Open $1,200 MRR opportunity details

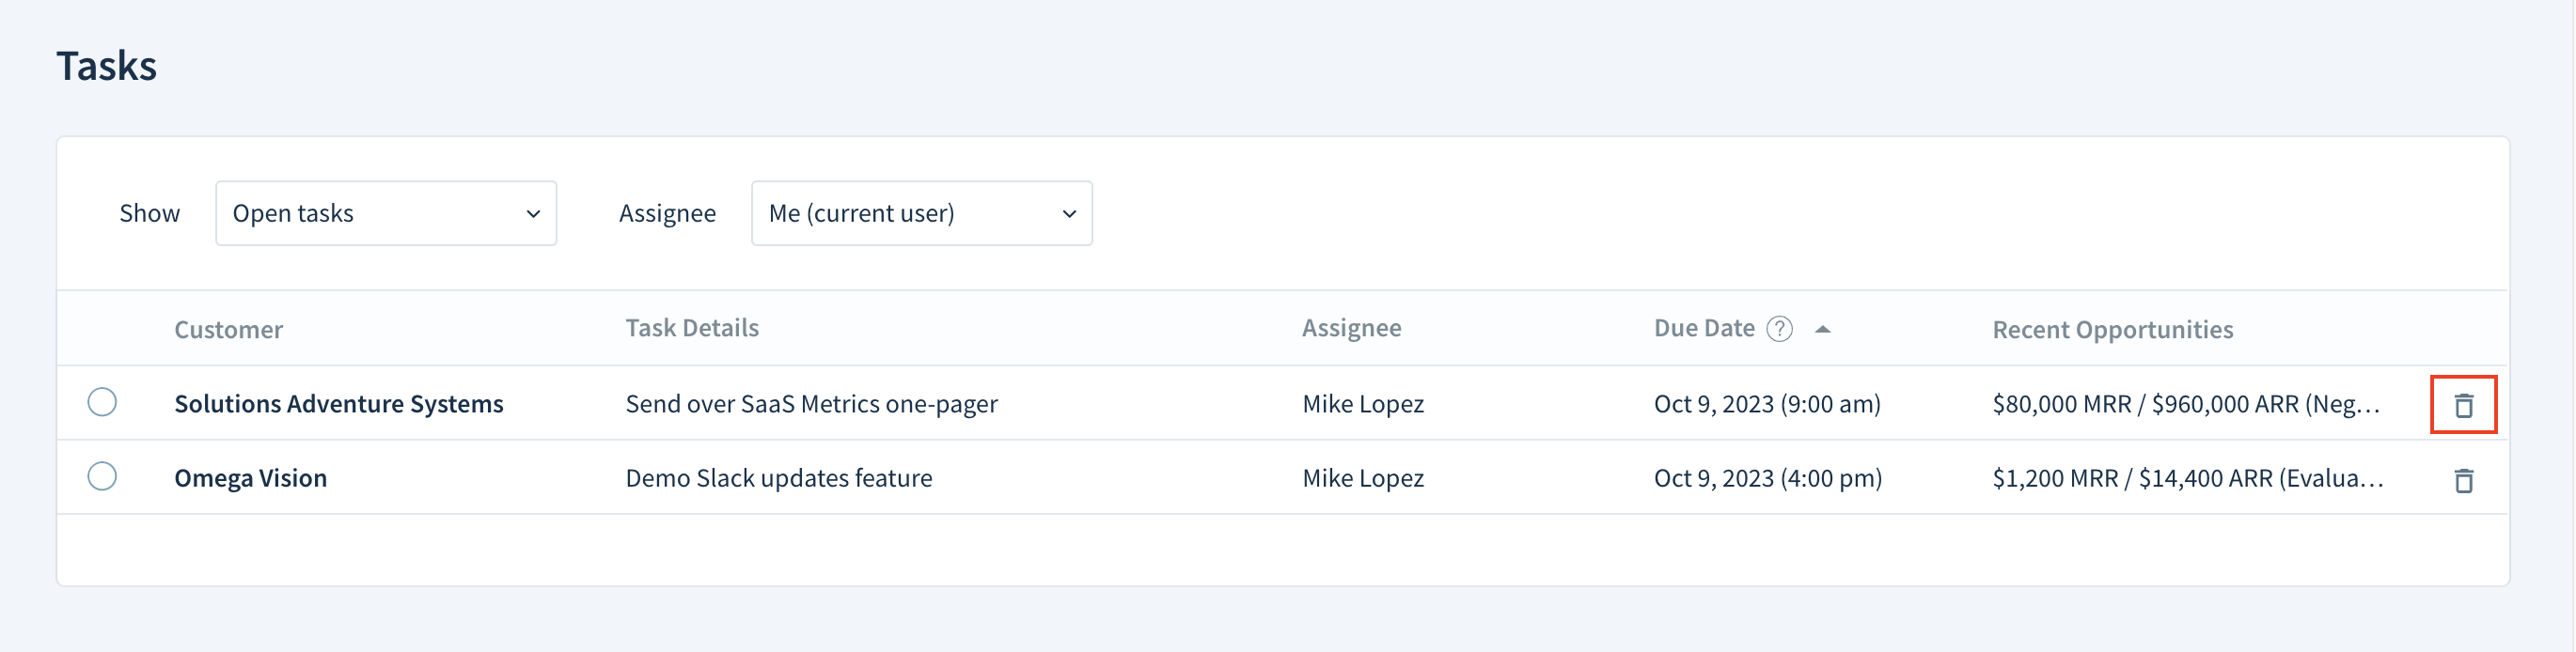[x=2188, y=478]
